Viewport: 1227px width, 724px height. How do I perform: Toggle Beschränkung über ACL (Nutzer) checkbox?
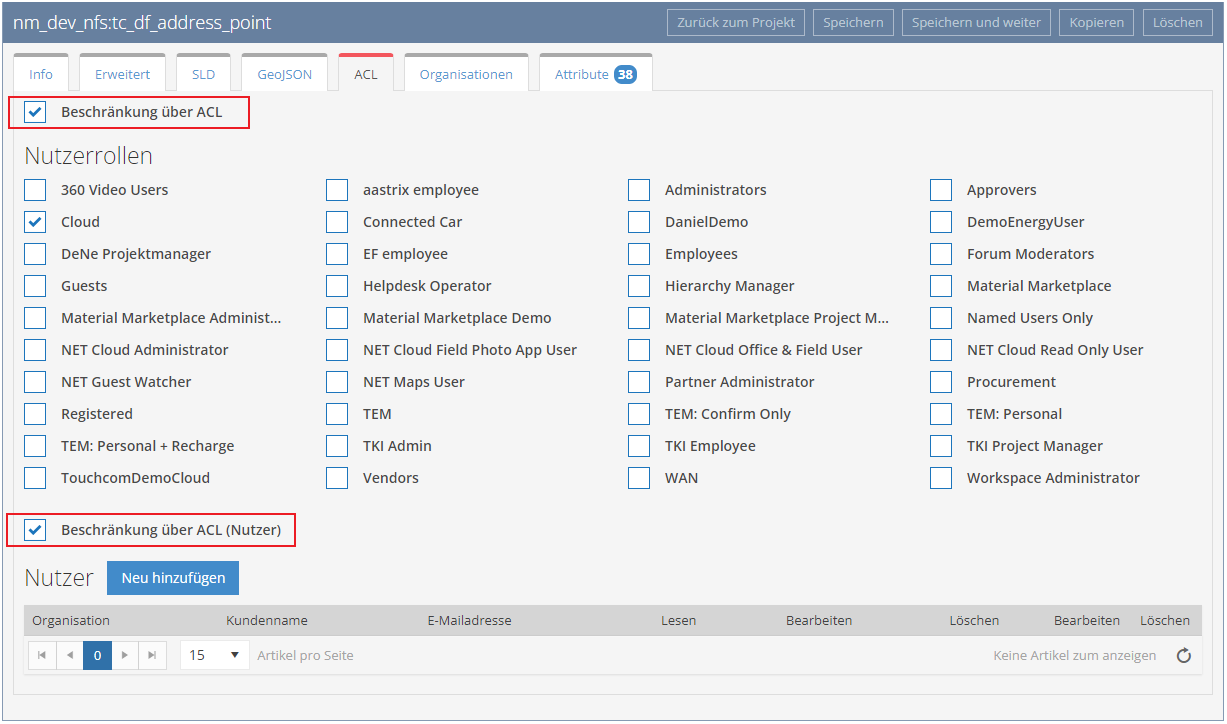[36, 530]
